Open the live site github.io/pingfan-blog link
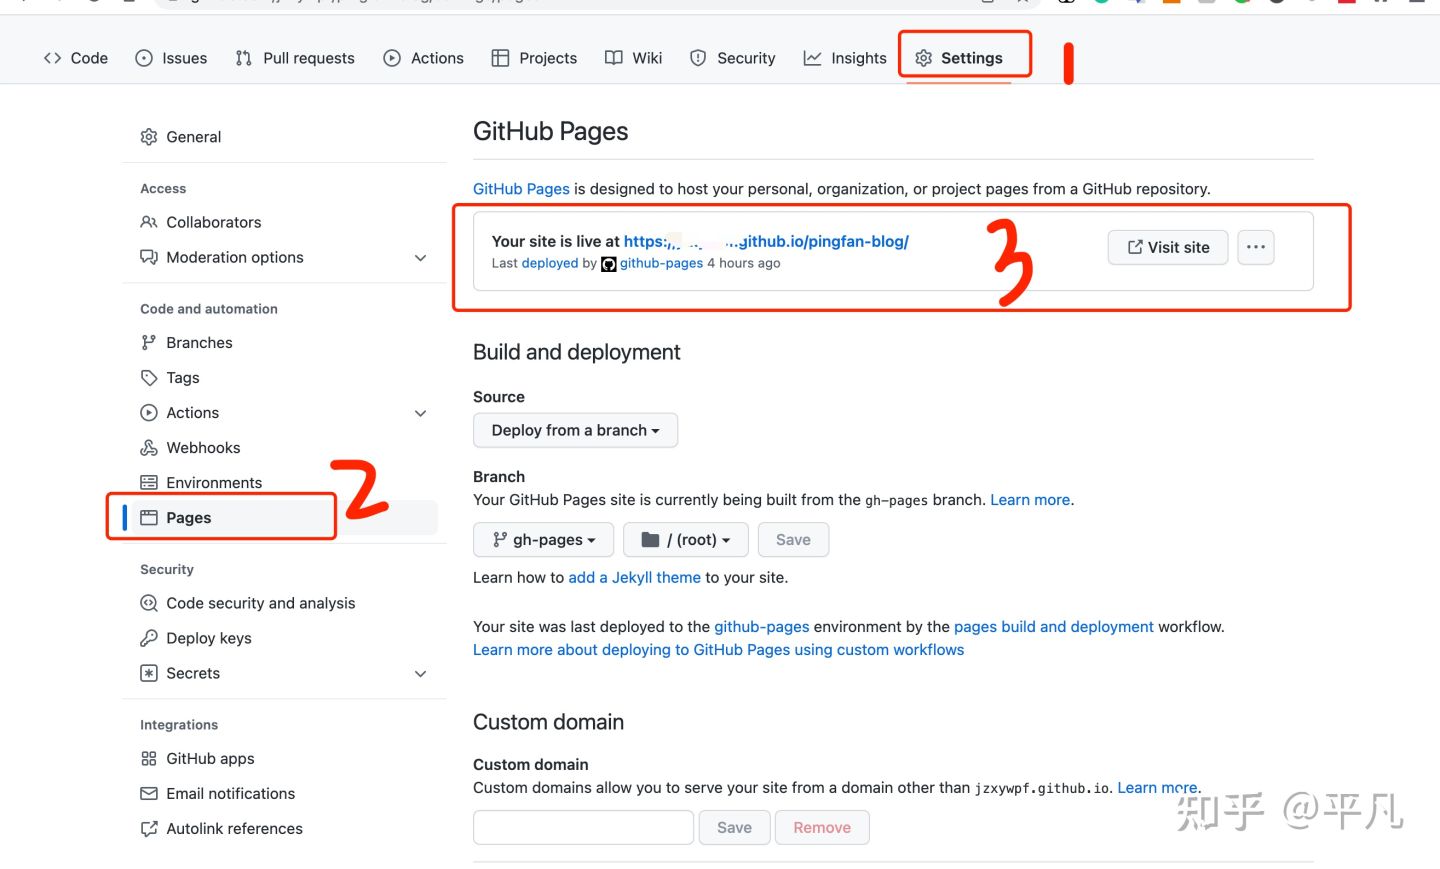This screenshot has width=1440, height=869. [x=766, y=241]
